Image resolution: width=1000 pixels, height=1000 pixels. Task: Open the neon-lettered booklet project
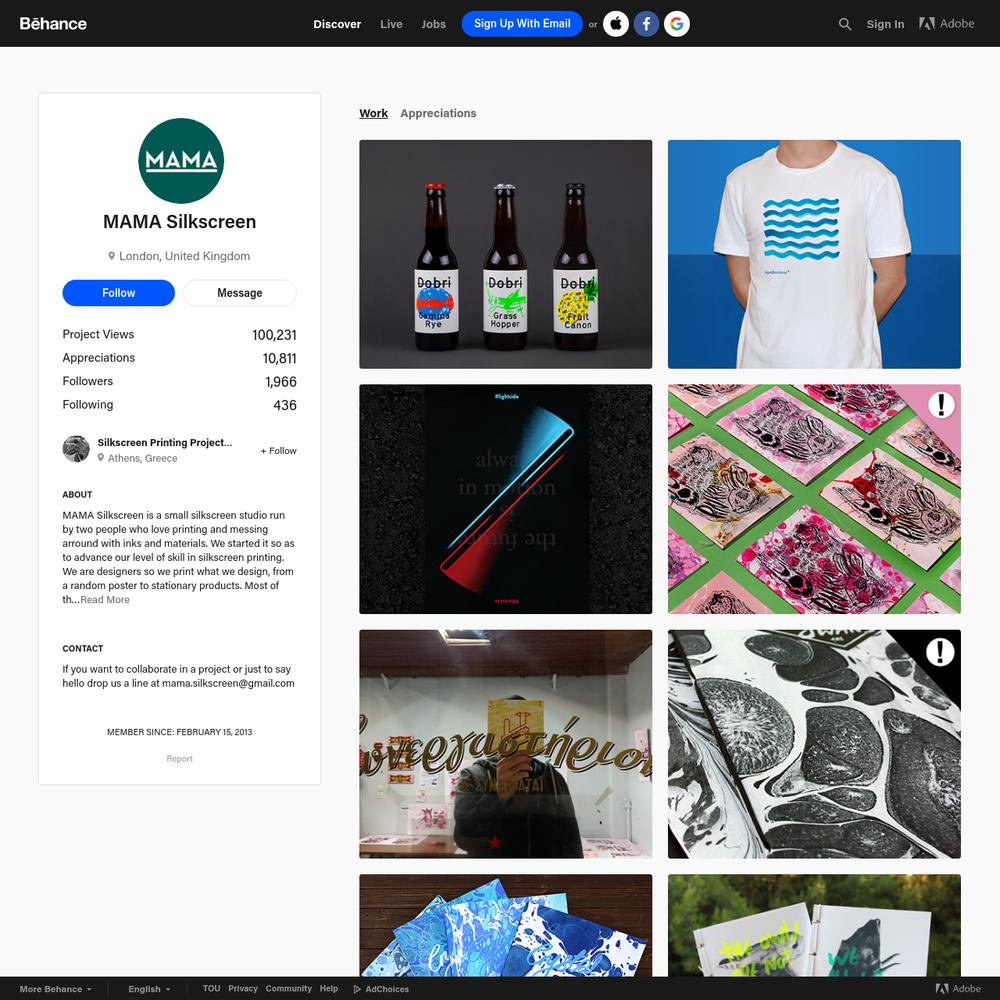point(814,925)
